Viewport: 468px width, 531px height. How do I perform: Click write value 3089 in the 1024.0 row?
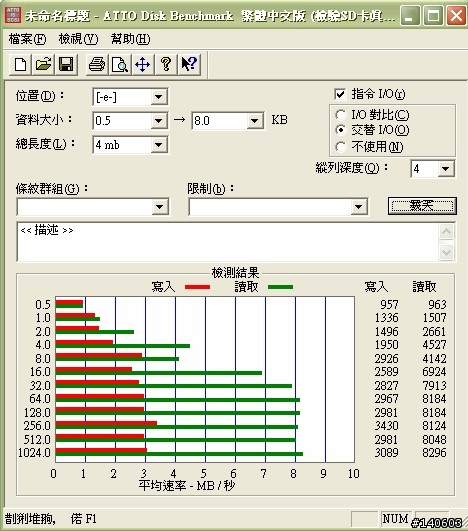[386, 453]
